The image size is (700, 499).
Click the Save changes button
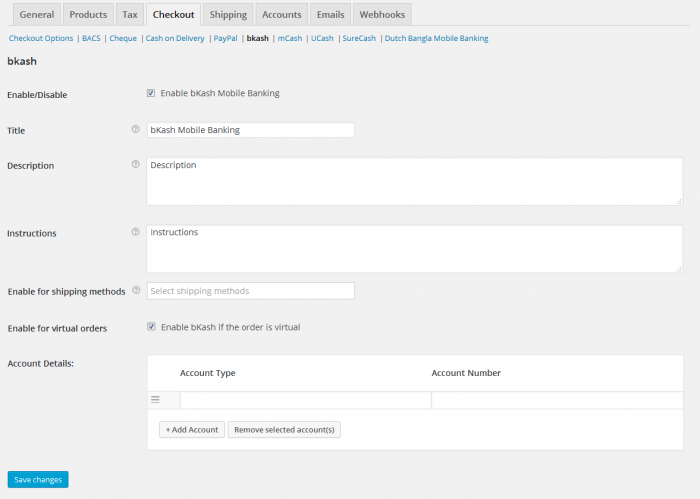click(x=38, y=479)
